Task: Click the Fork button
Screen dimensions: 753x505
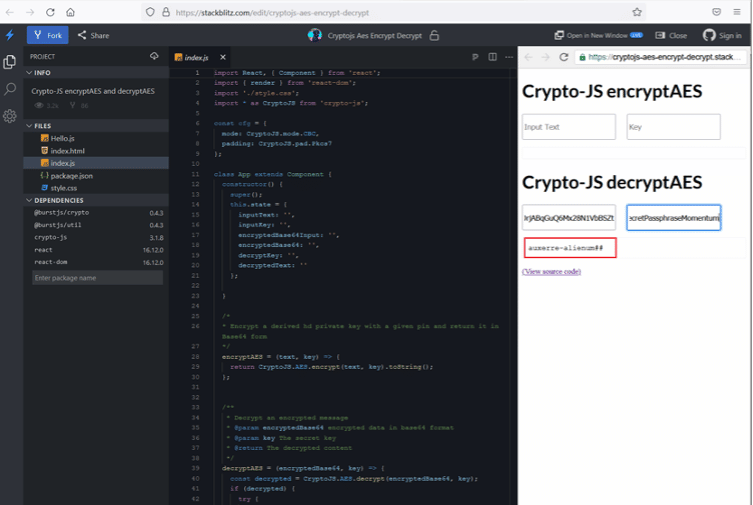Action: point(46,35)
